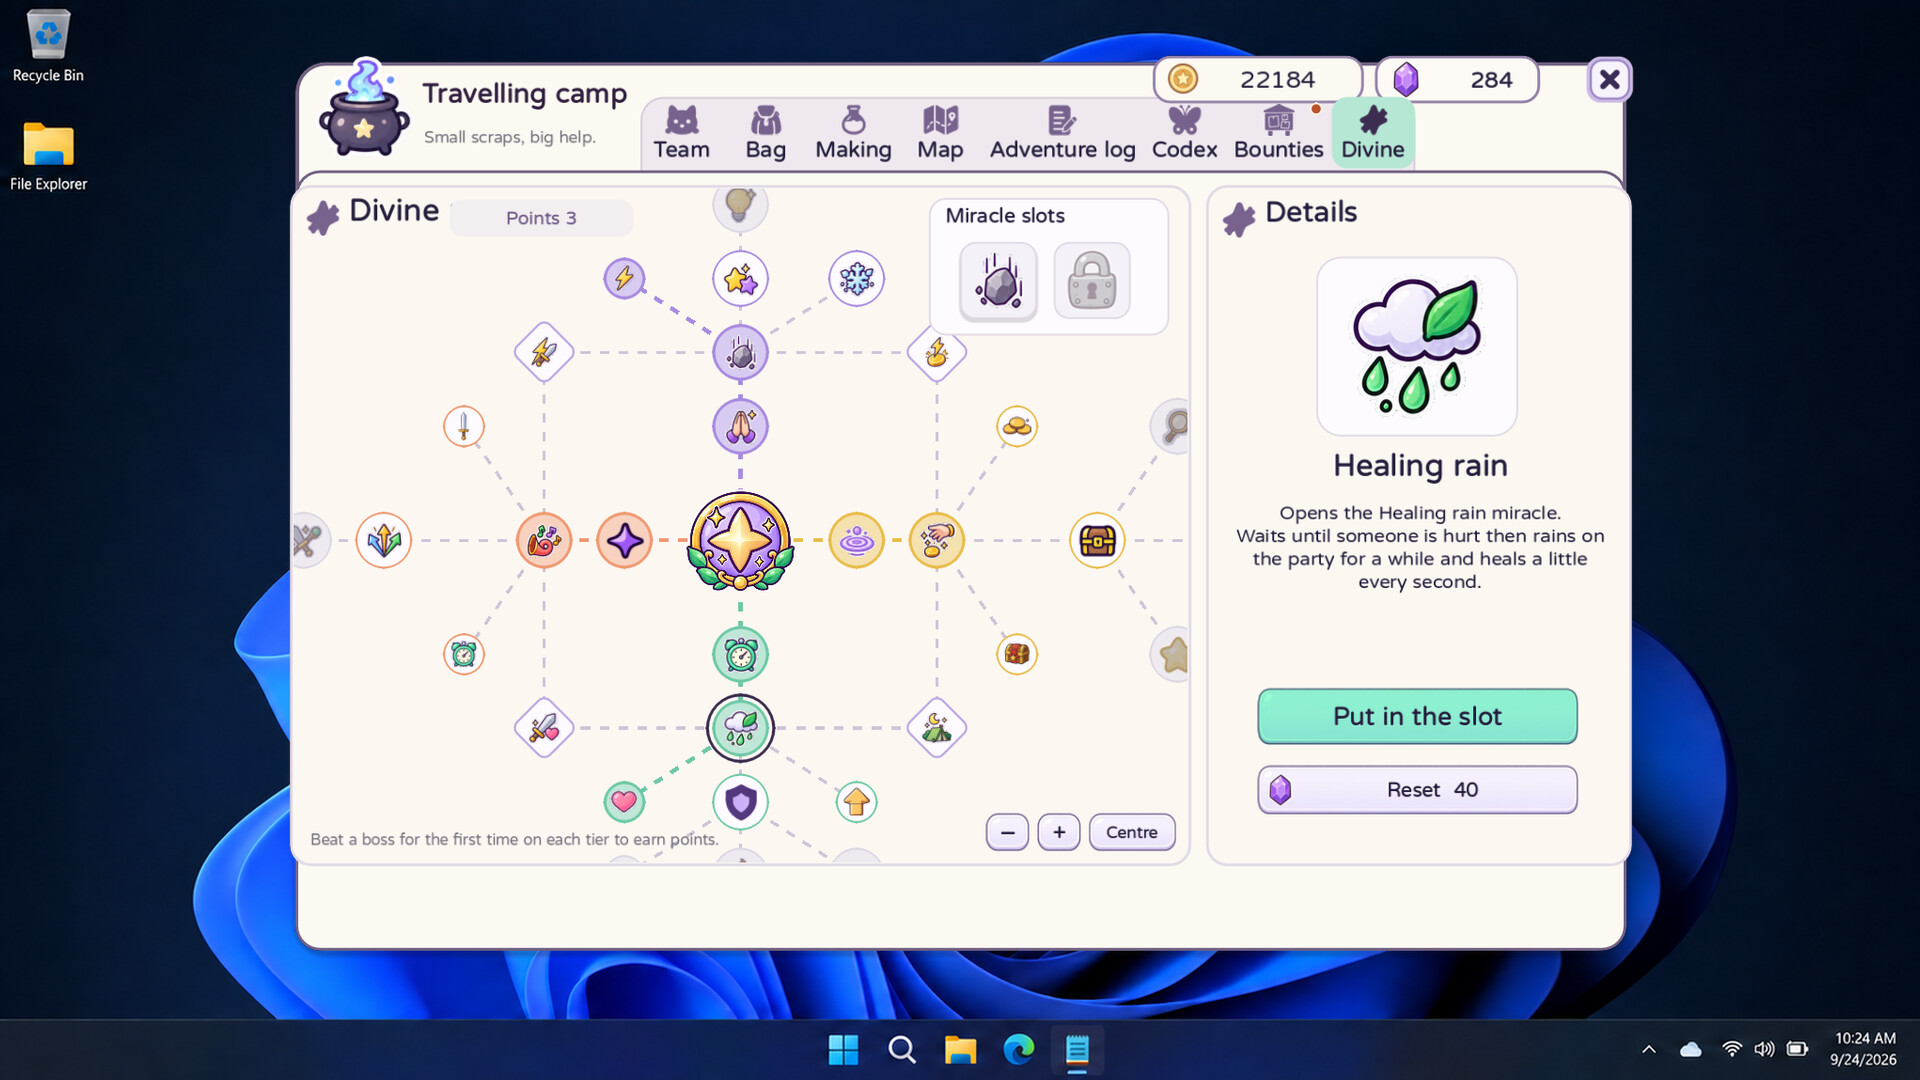The height and width of the screenshot is (1080, 1920).
Task: Click the gold coin balance 22184
Action: (1258, 80)
